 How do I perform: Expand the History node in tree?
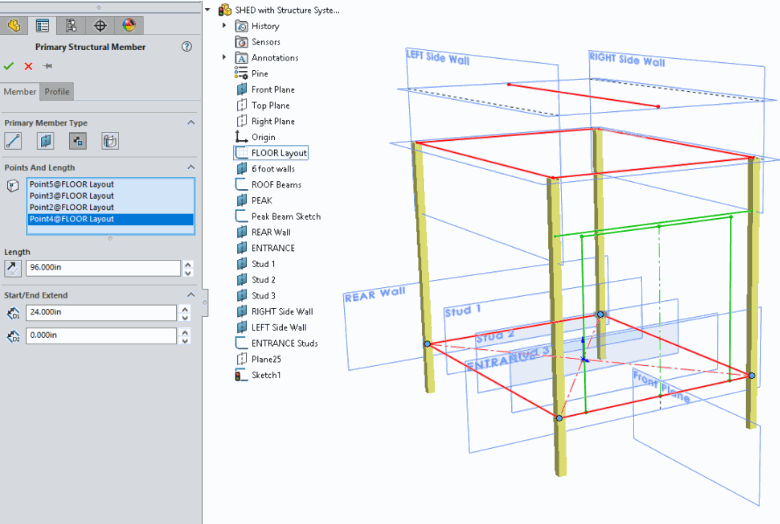pyautogui.click(x=225, y=26)
